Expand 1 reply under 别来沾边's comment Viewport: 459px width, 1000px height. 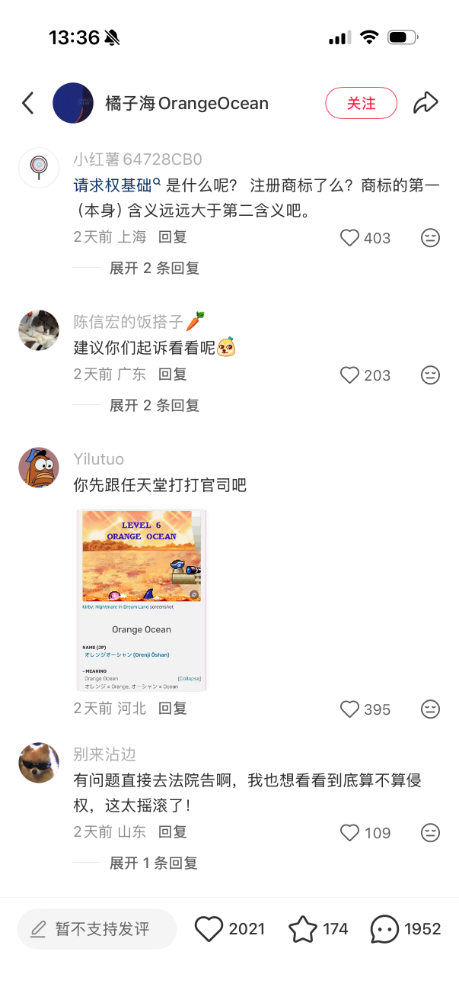(x=153, y=864)
